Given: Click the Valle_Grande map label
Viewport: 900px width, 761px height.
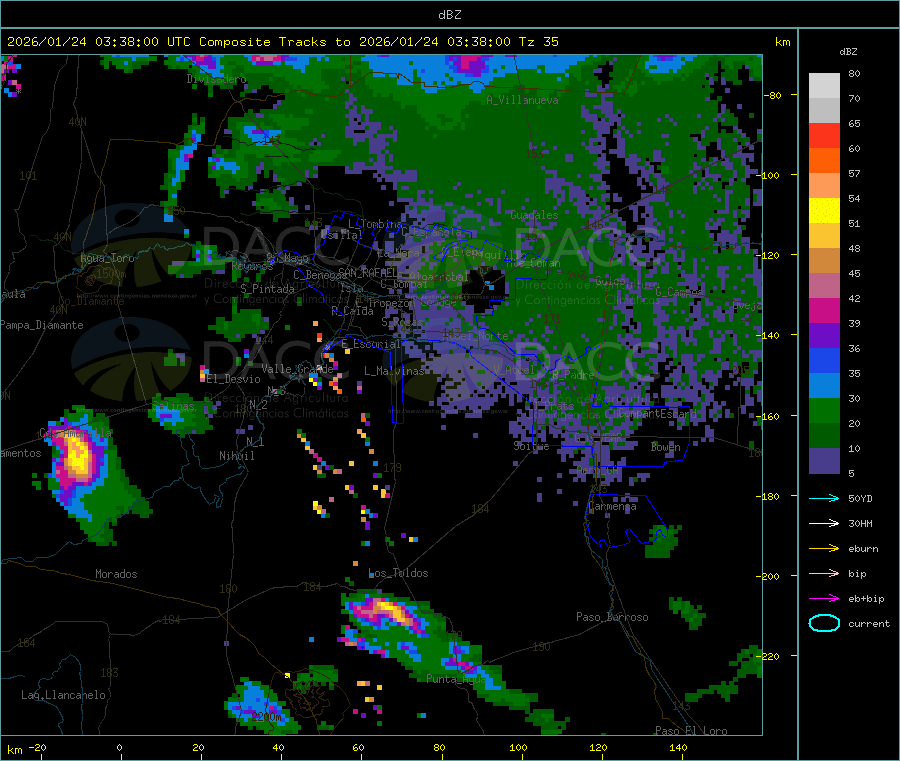Looking at the screenshot, I should 297,368.
